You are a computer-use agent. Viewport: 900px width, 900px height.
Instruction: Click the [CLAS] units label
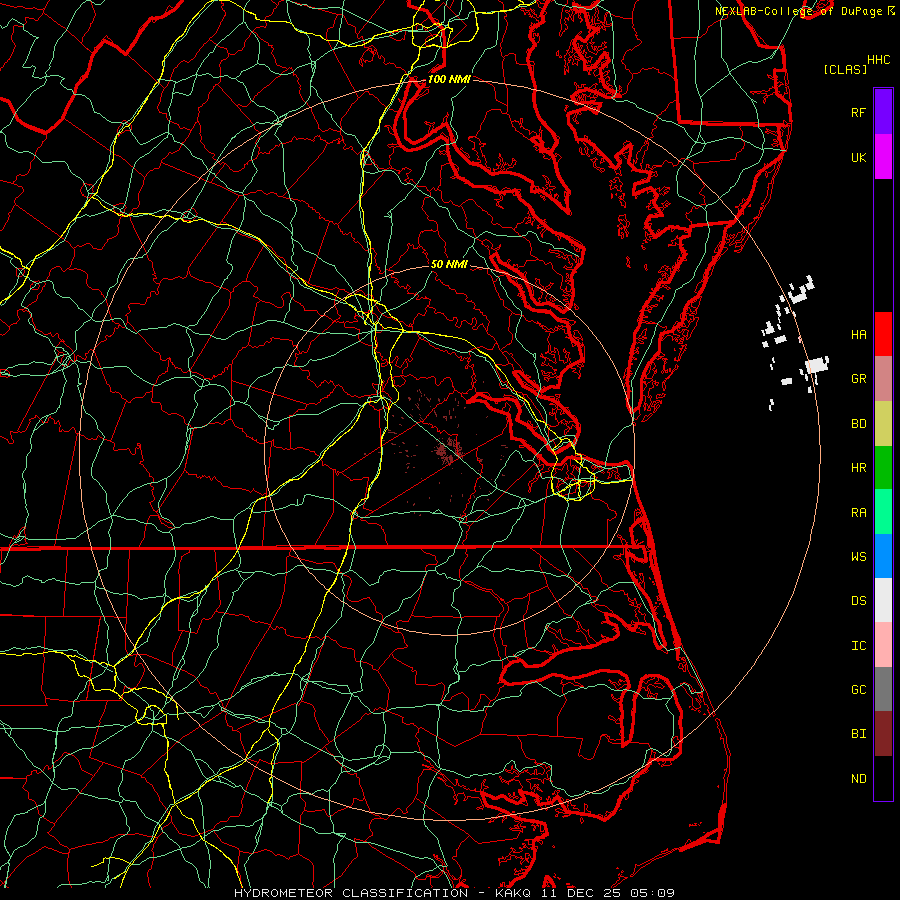(845, 69)
